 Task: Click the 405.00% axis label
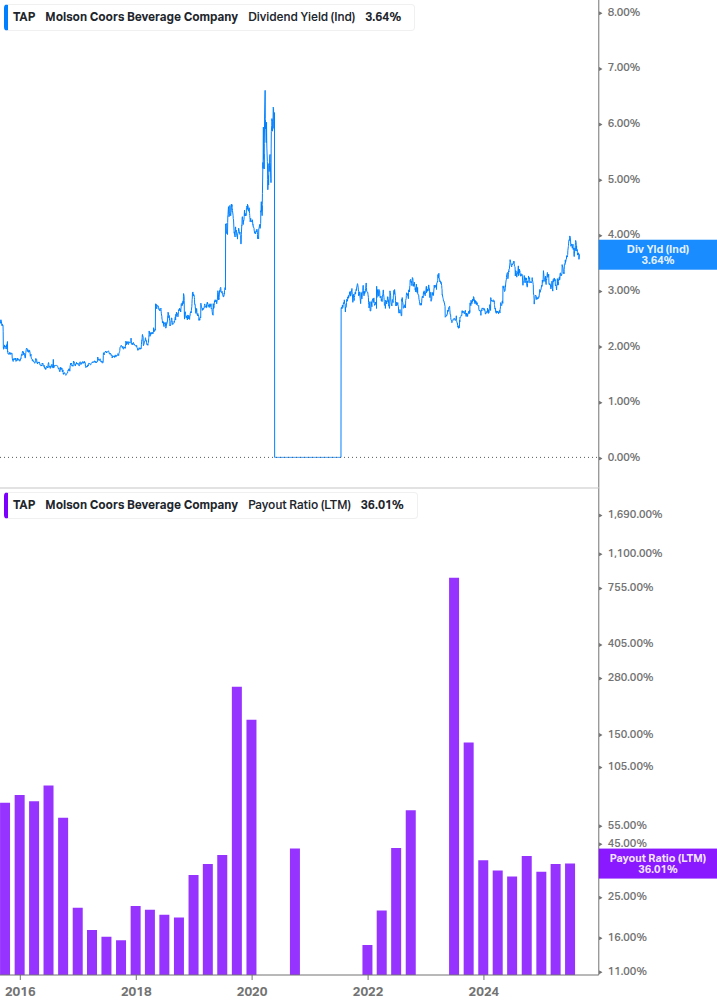pyautogui.click(x=630, y=643)
